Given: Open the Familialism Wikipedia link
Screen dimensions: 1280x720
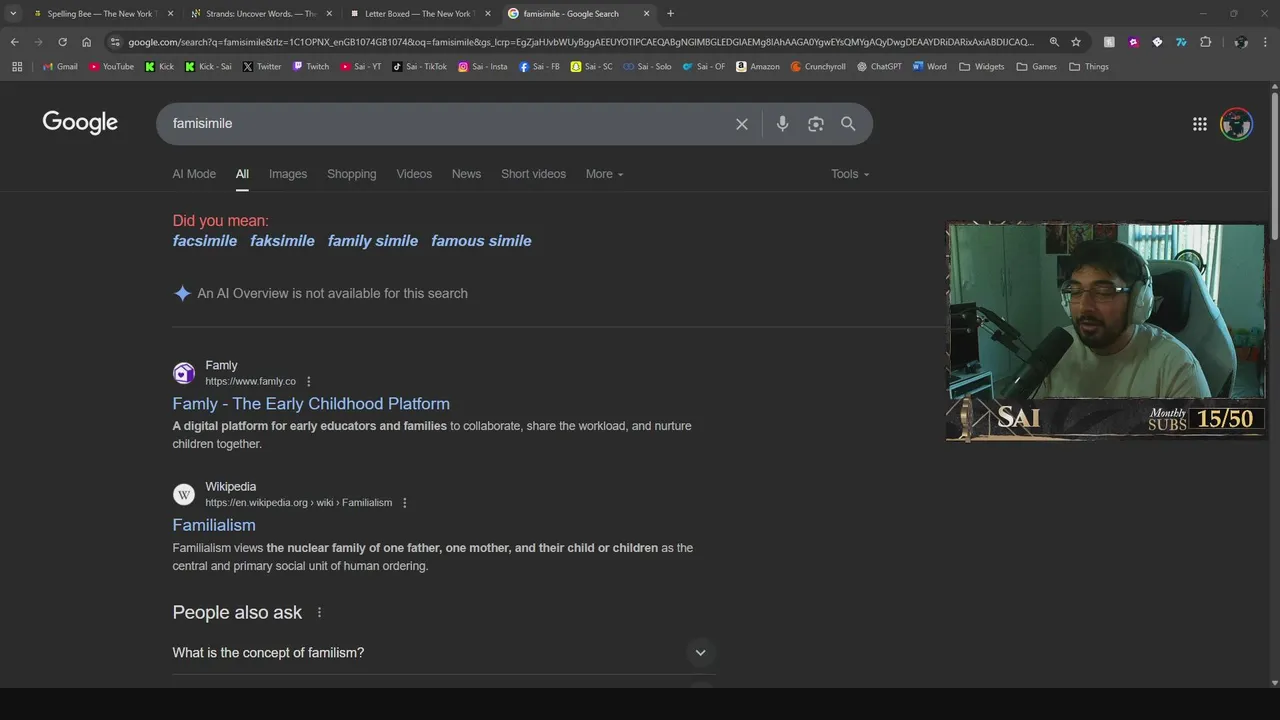Looking at the screenshot, I should 214,525.
